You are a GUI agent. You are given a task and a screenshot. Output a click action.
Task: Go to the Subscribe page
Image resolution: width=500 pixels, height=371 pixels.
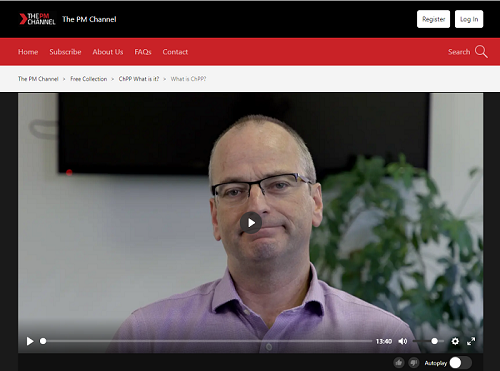(65, 52)
